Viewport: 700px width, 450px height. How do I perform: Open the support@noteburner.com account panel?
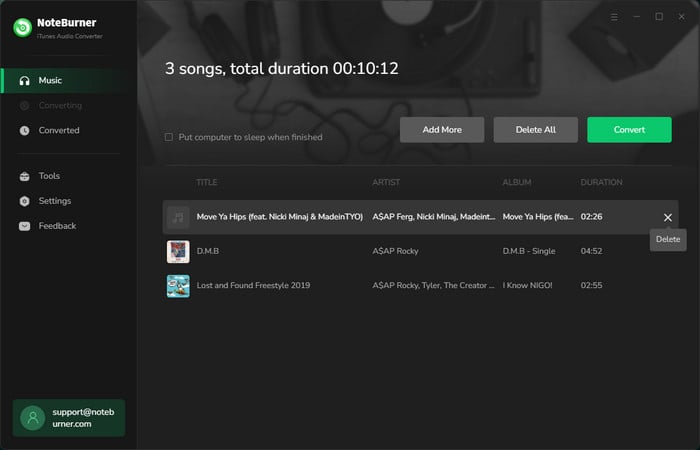[x=69, y=418]
